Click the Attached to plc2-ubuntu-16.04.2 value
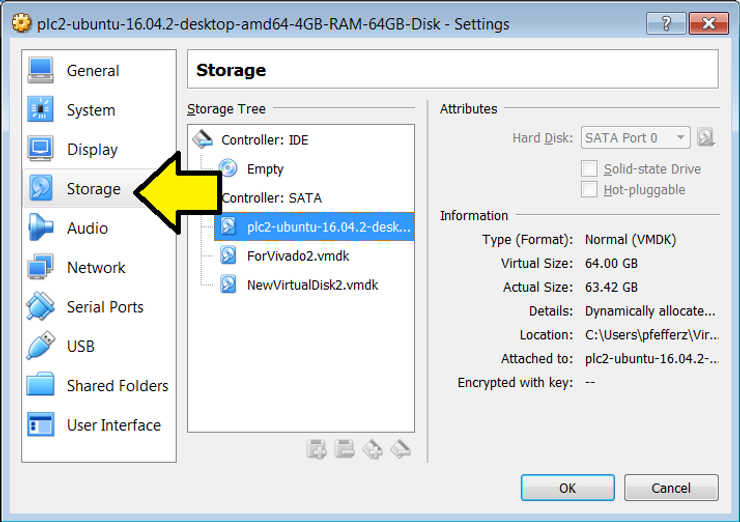740x522 pixels. coord(652,359)
